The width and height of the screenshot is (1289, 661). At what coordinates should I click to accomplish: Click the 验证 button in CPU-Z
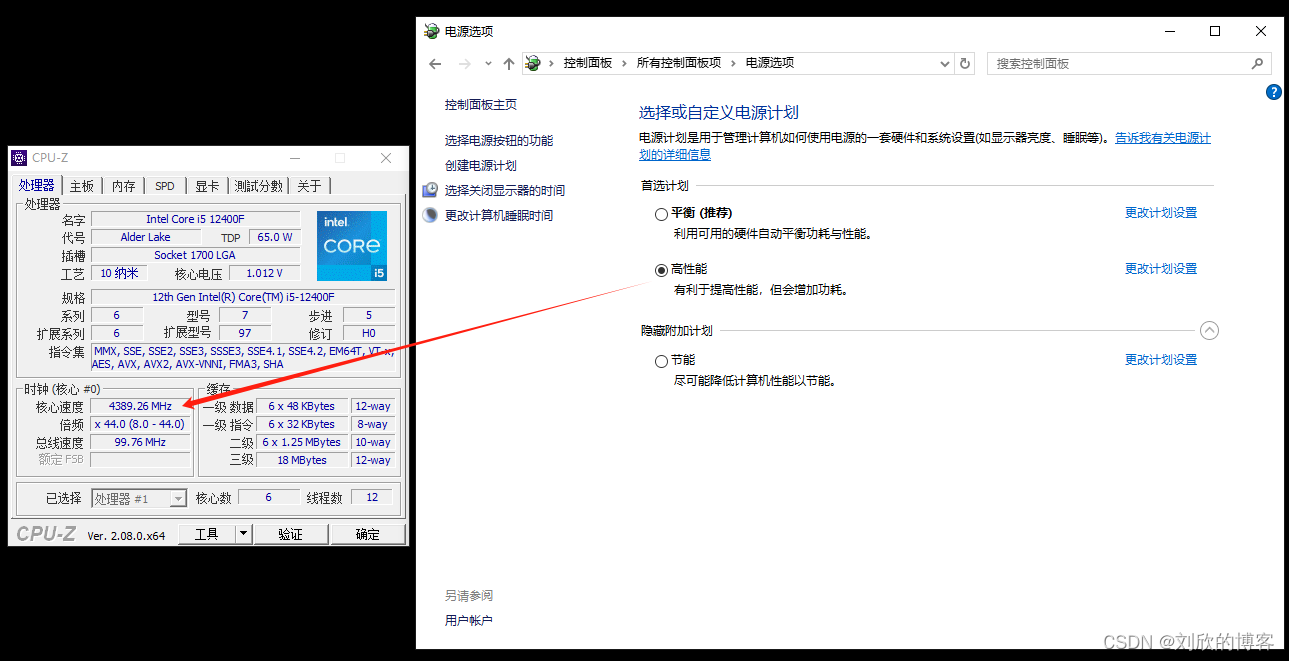291,534
